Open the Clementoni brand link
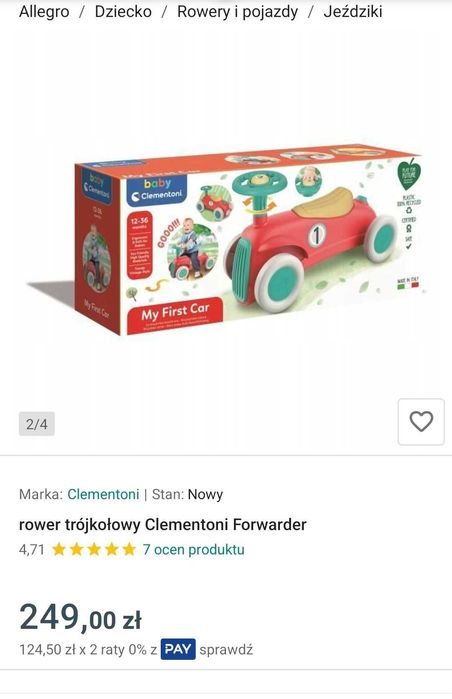452x699 pixels. point(103,494)
